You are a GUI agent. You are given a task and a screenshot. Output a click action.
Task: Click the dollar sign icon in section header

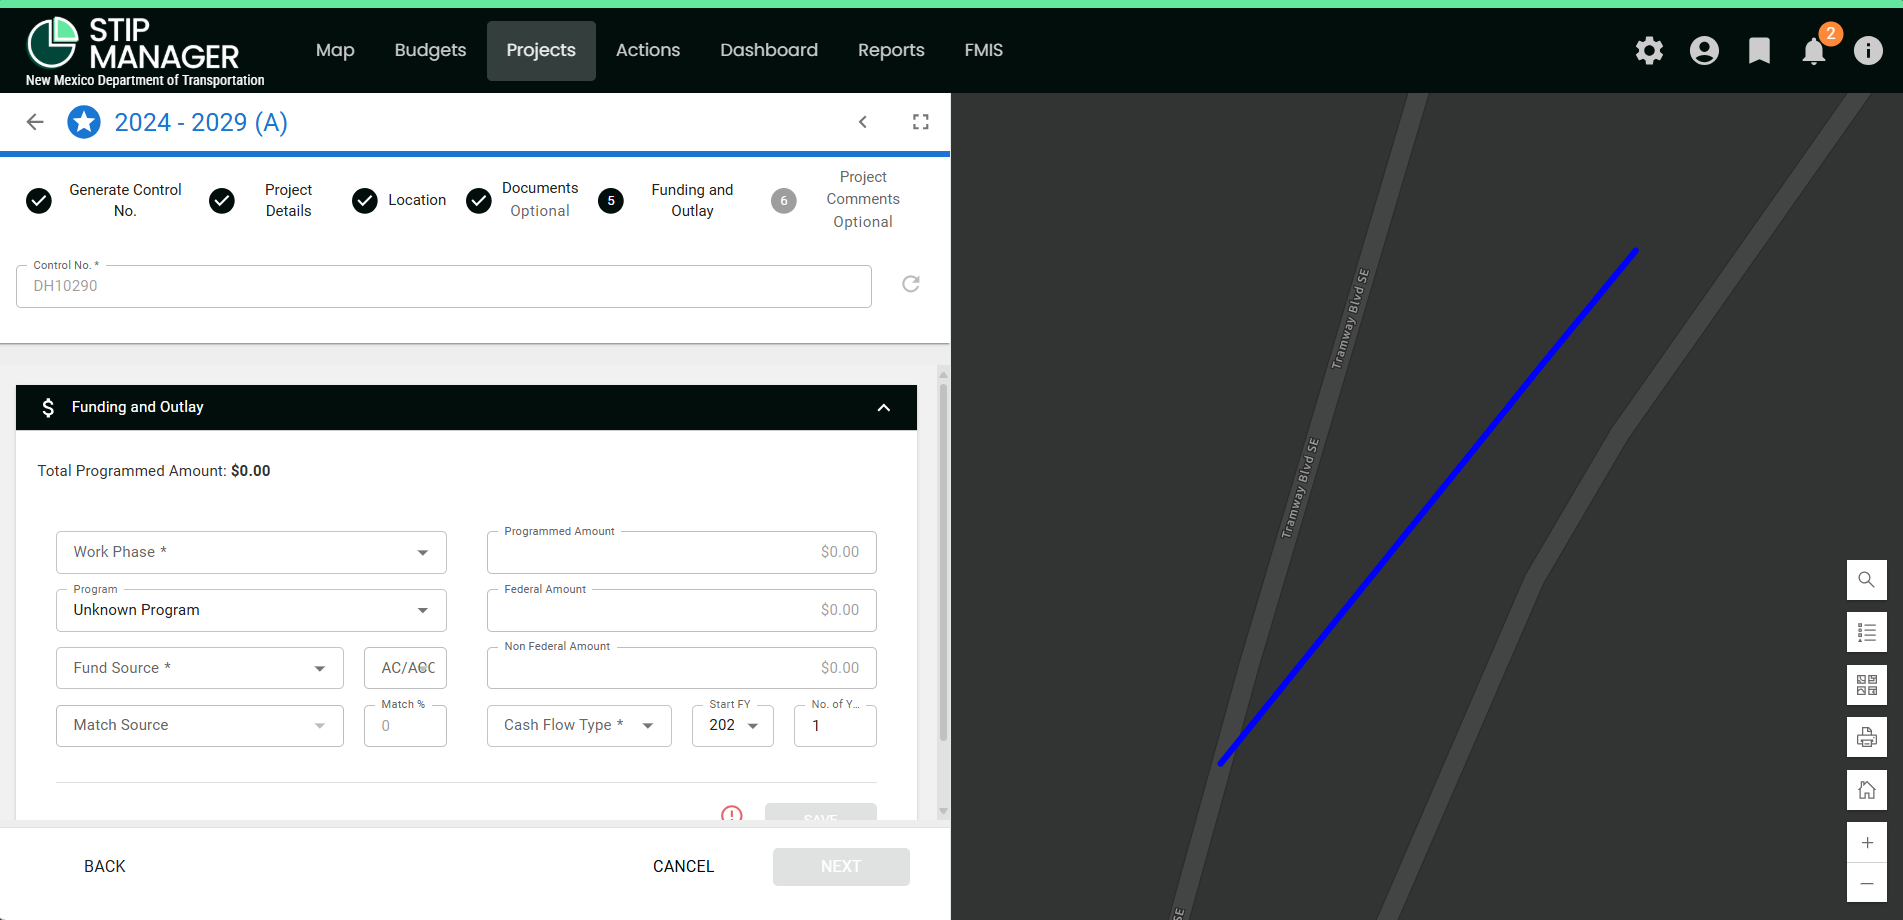[x=48, y=407]
